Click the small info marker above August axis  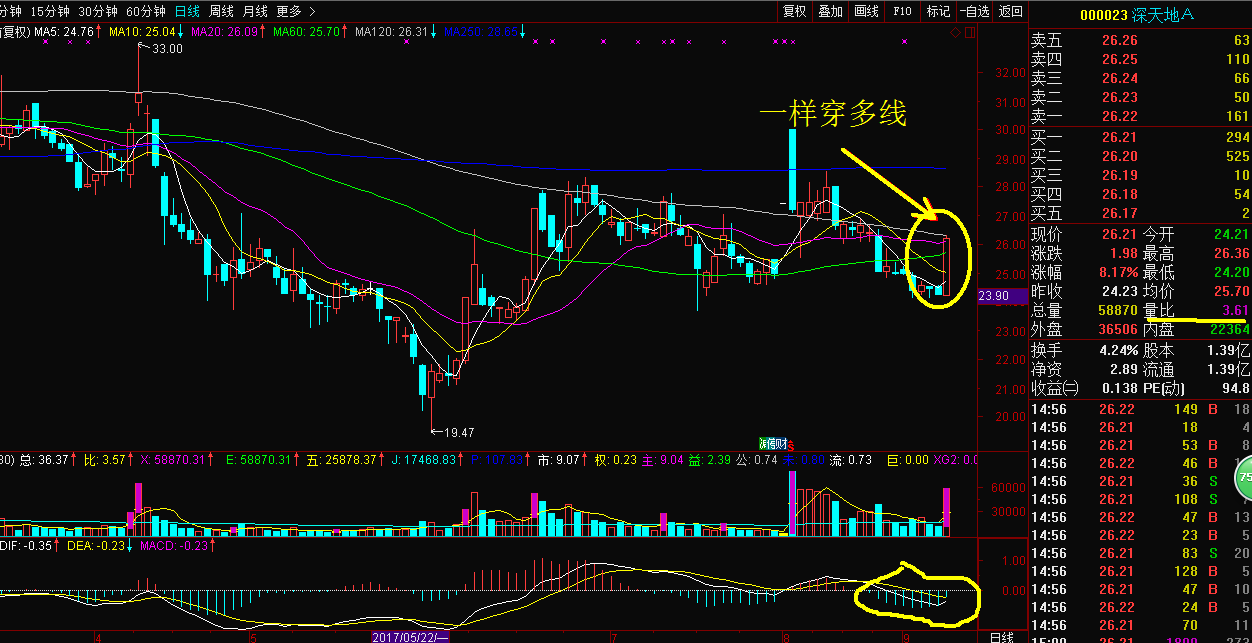(x=773, y=442)
